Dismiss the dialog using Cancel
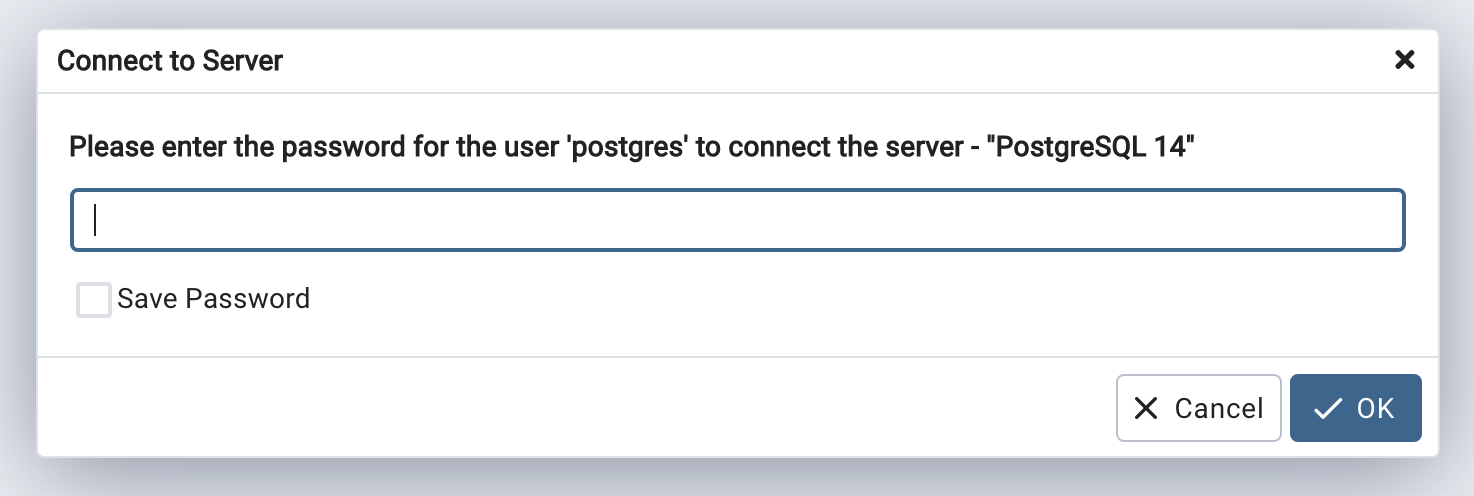Screen dimensions: 1474x496 point(1198,408)
